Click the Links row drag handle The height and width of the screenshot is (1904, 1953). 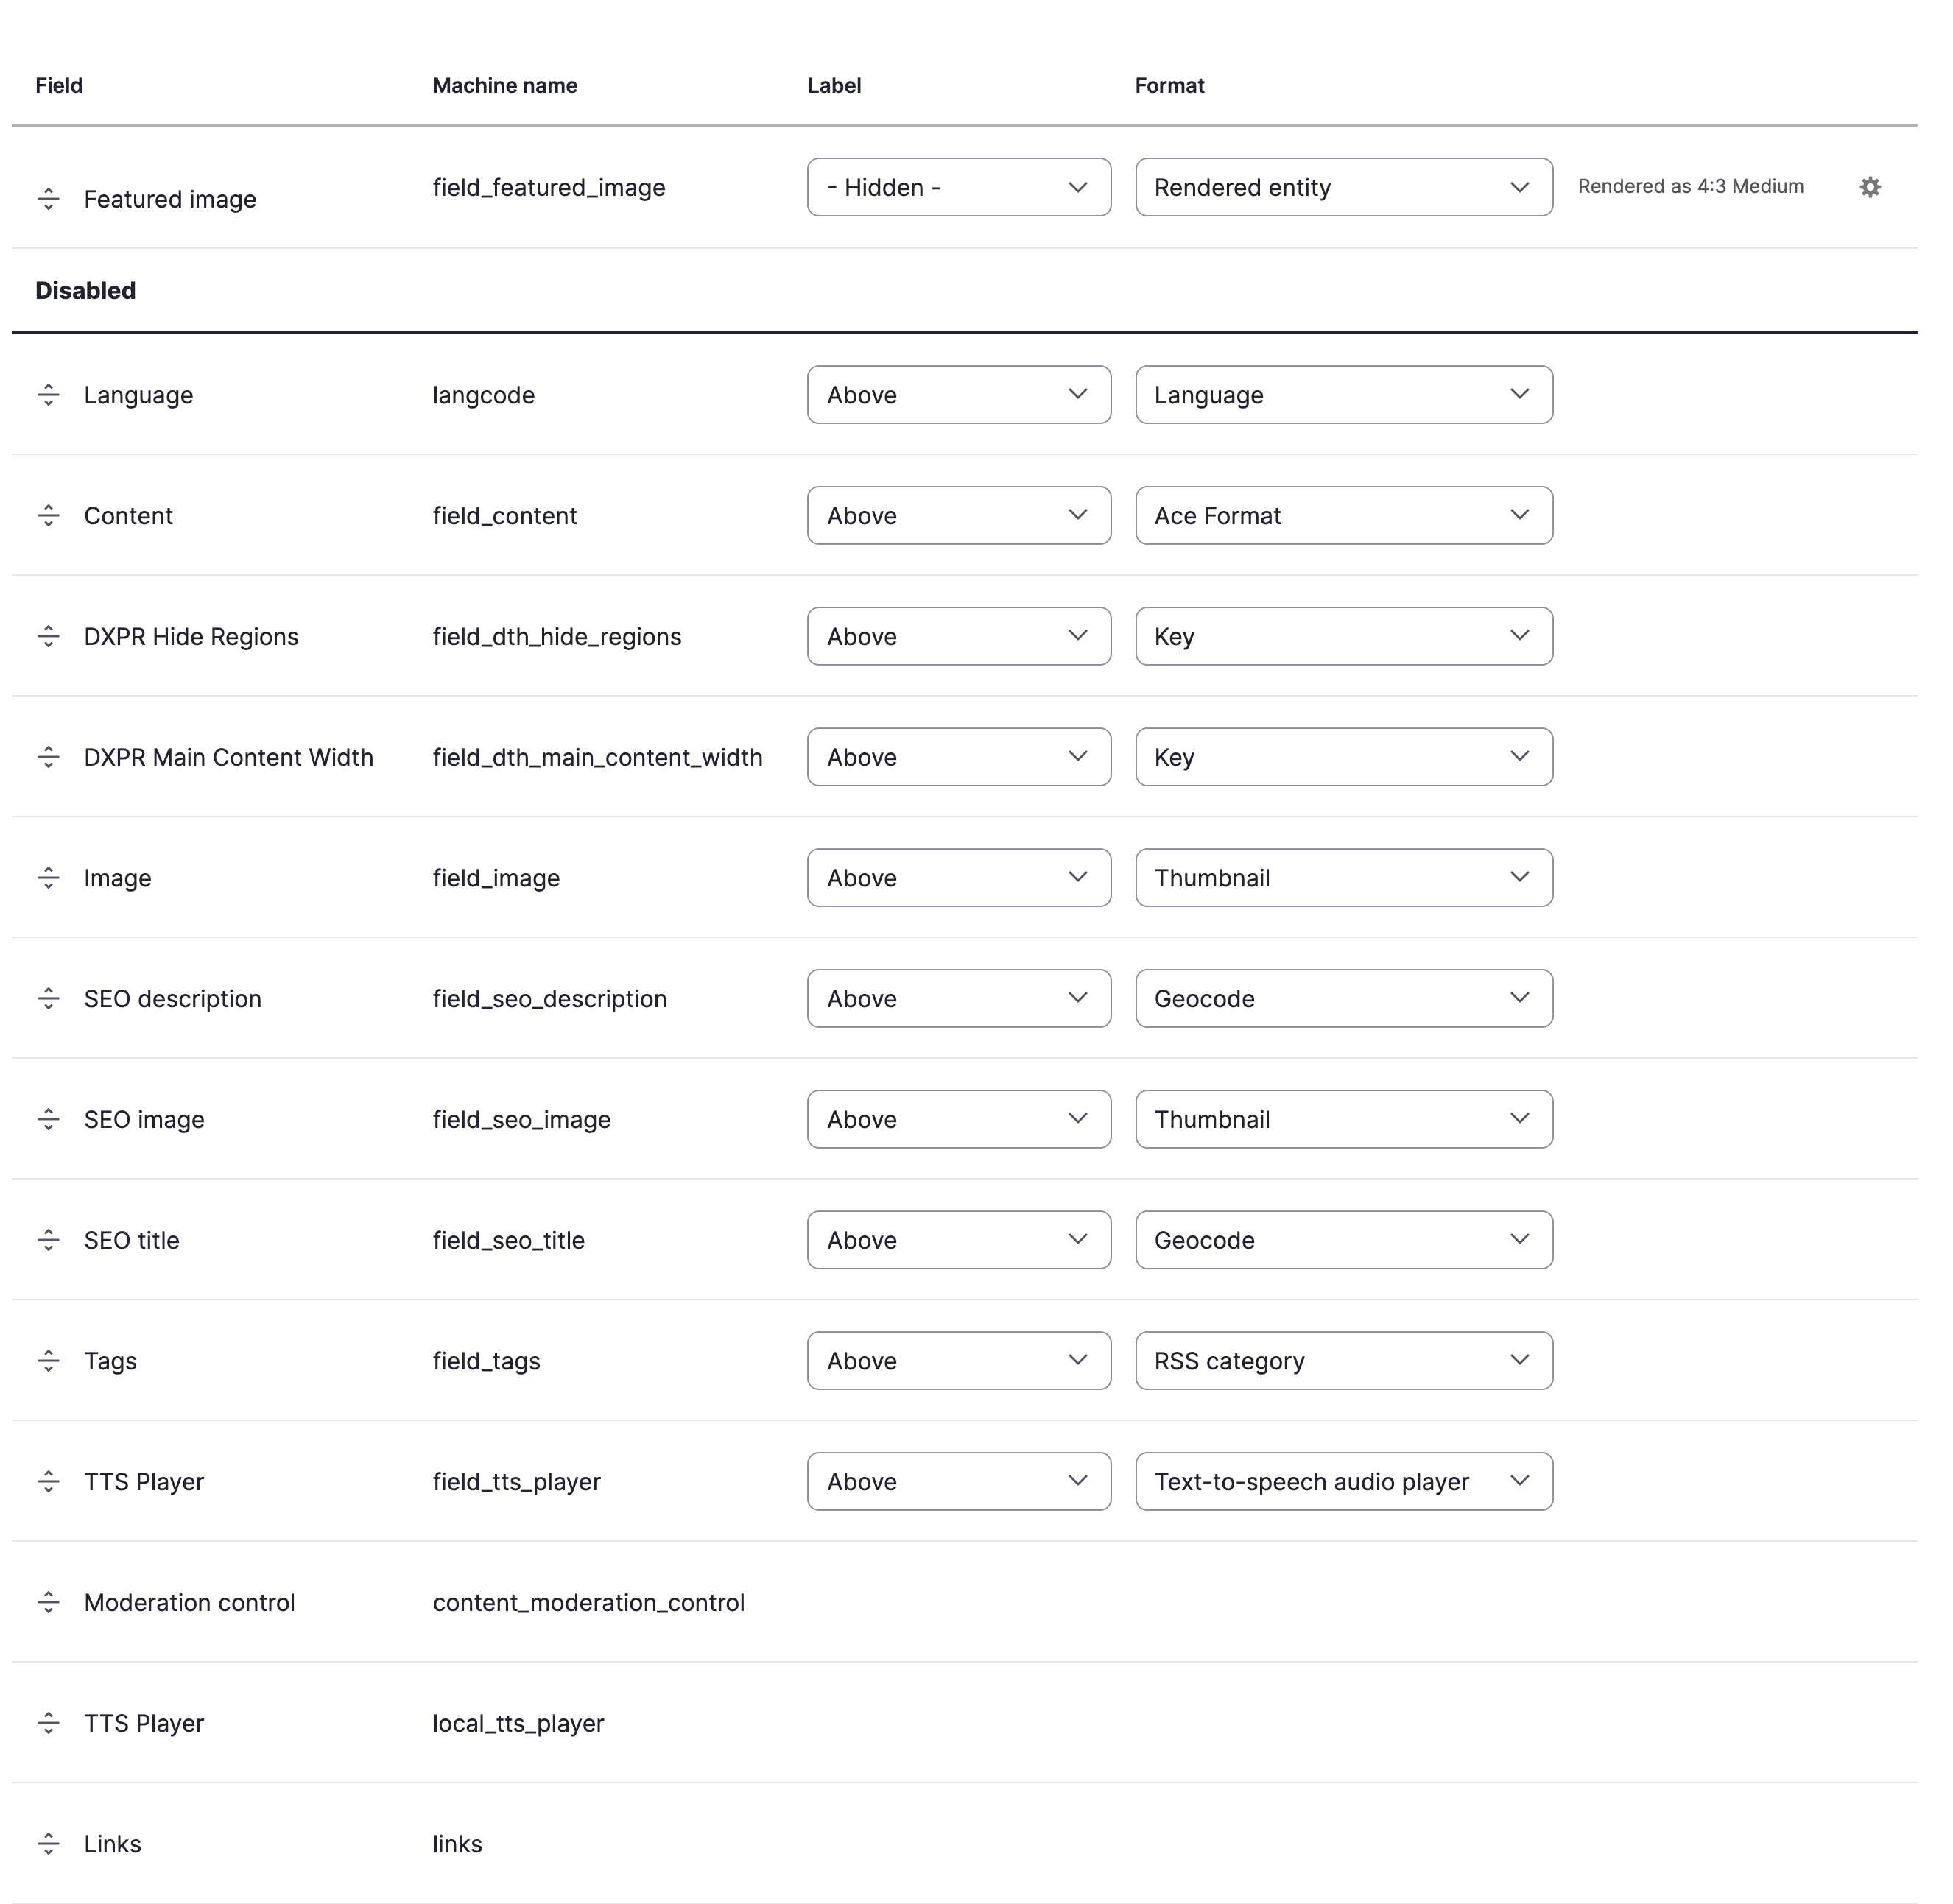[48, 1844]
